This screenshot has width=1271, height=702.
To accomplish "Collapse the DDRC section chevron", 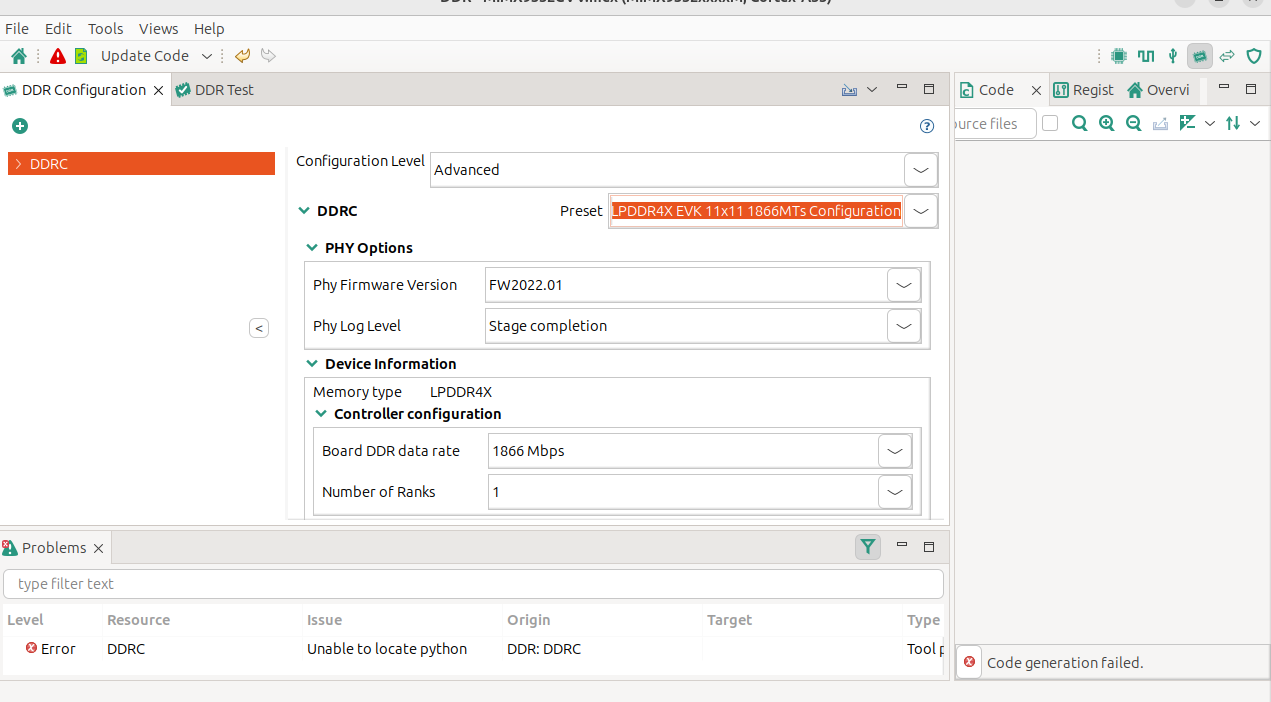I will coord(304,211).
